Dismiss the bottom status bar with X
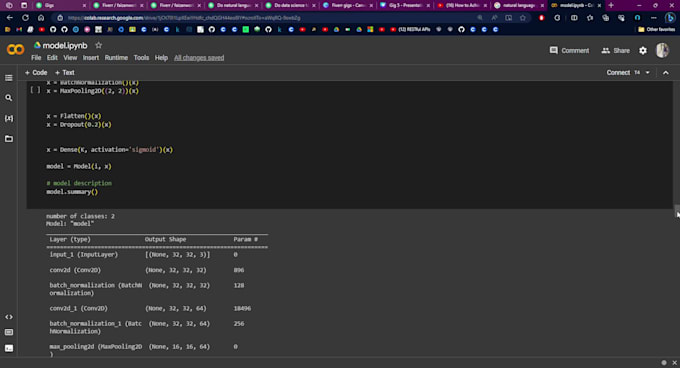The image size is (680, 368). 674,362
